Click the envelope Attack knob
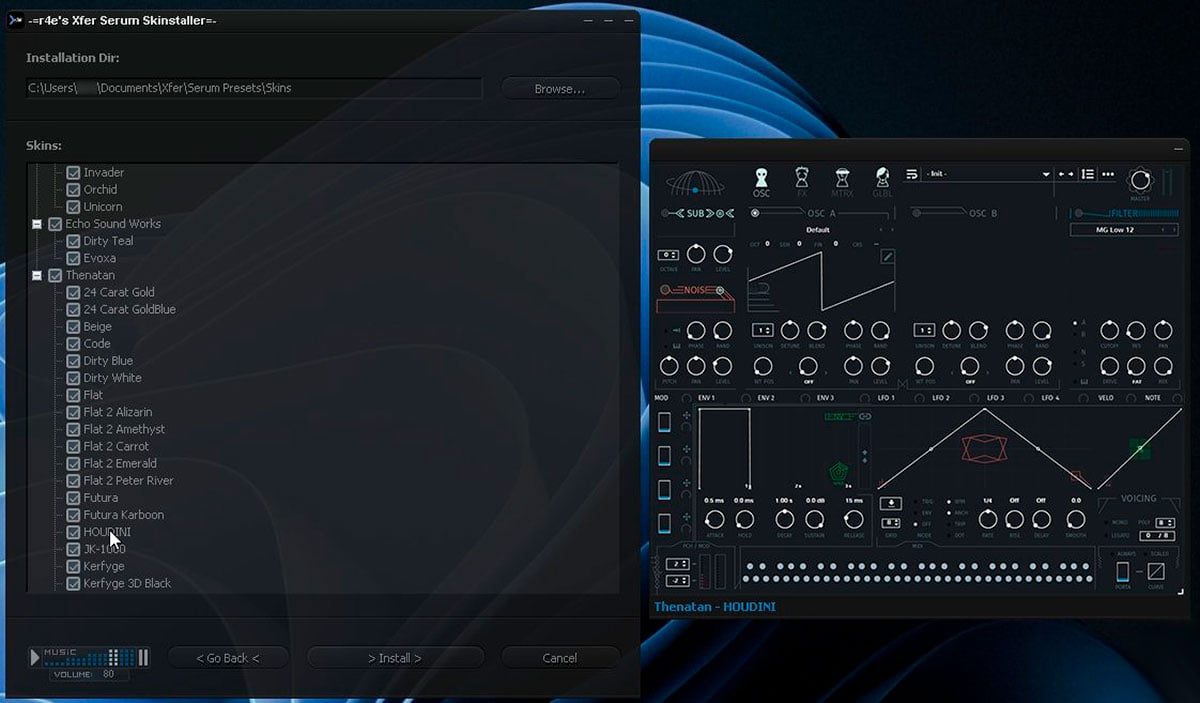1200x703 pixels. coord(714,519)
